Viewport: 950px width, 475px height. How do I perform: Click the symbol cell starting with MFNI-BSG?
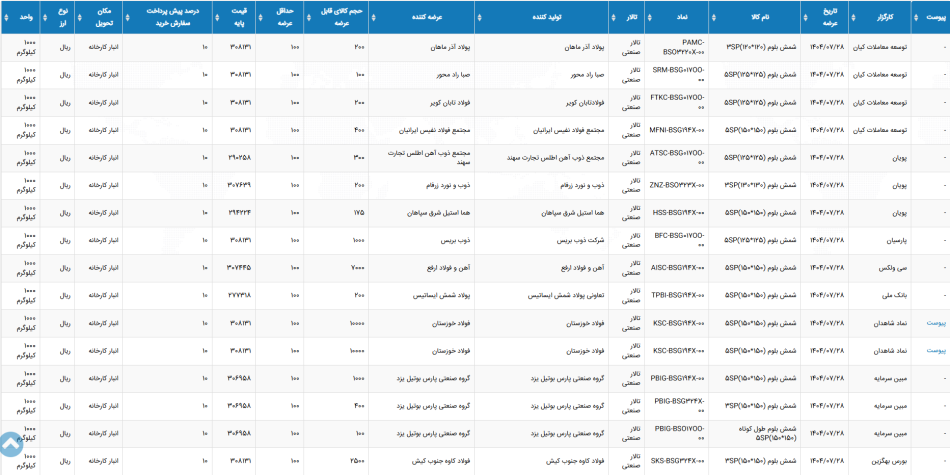point(677,130)
